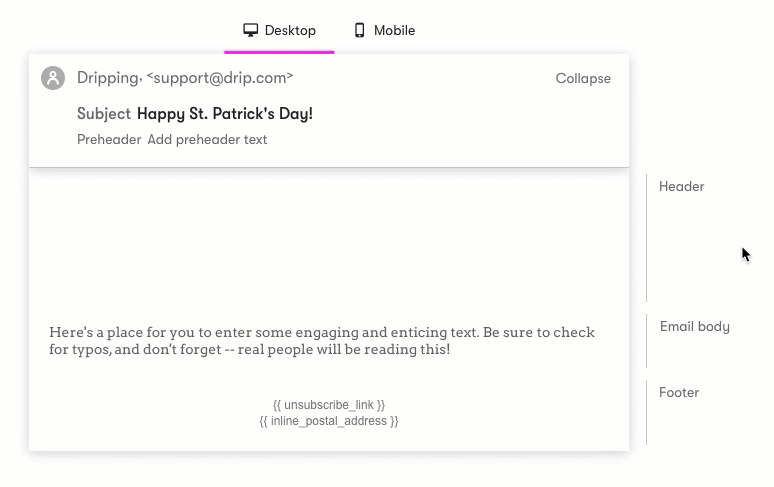
Task: Click the unsubscribe_link placeholder in footer
Action: click(329, 405)
